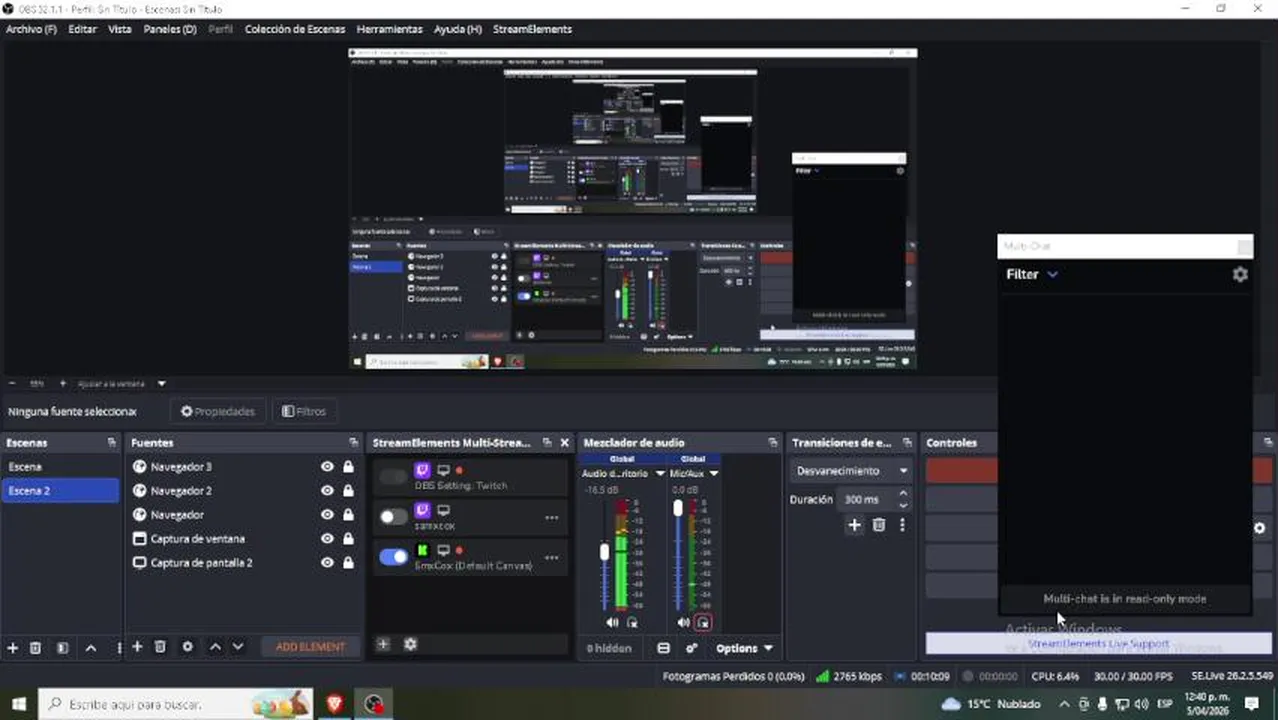
Task: Mute the Mic/Aux speaker icon
Action: 683,622
